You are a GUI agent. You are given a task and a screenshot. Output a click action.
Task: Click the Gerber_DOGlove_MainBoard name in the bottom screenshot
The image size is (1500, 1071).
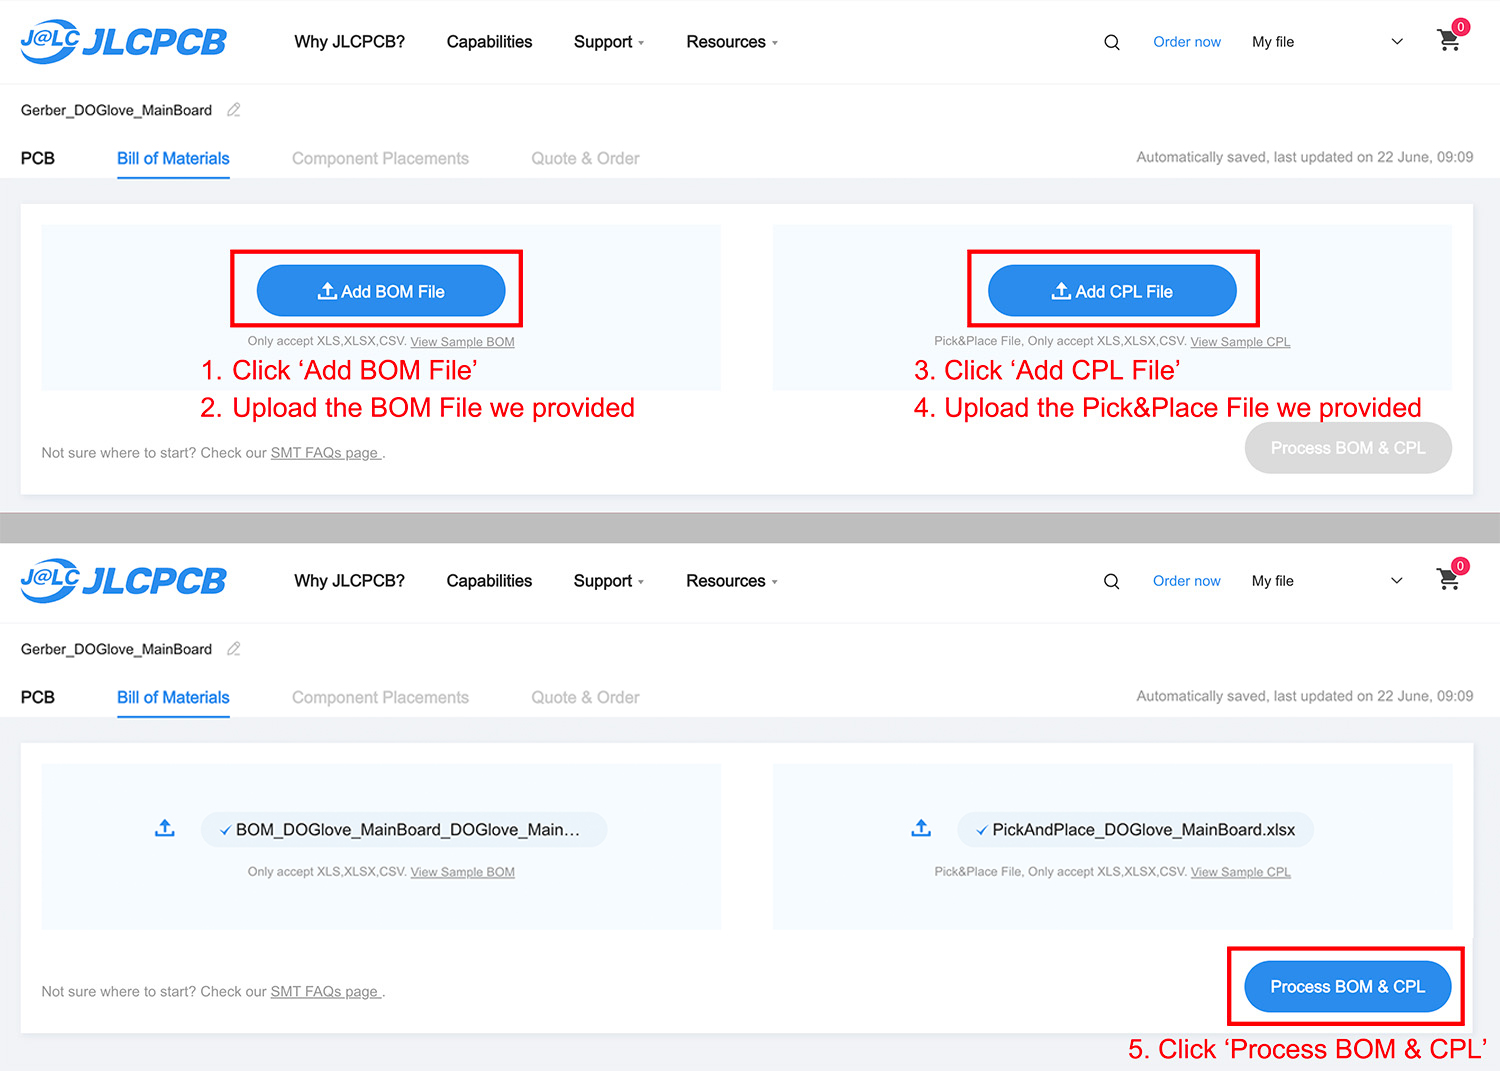click(x=116, y=649)
